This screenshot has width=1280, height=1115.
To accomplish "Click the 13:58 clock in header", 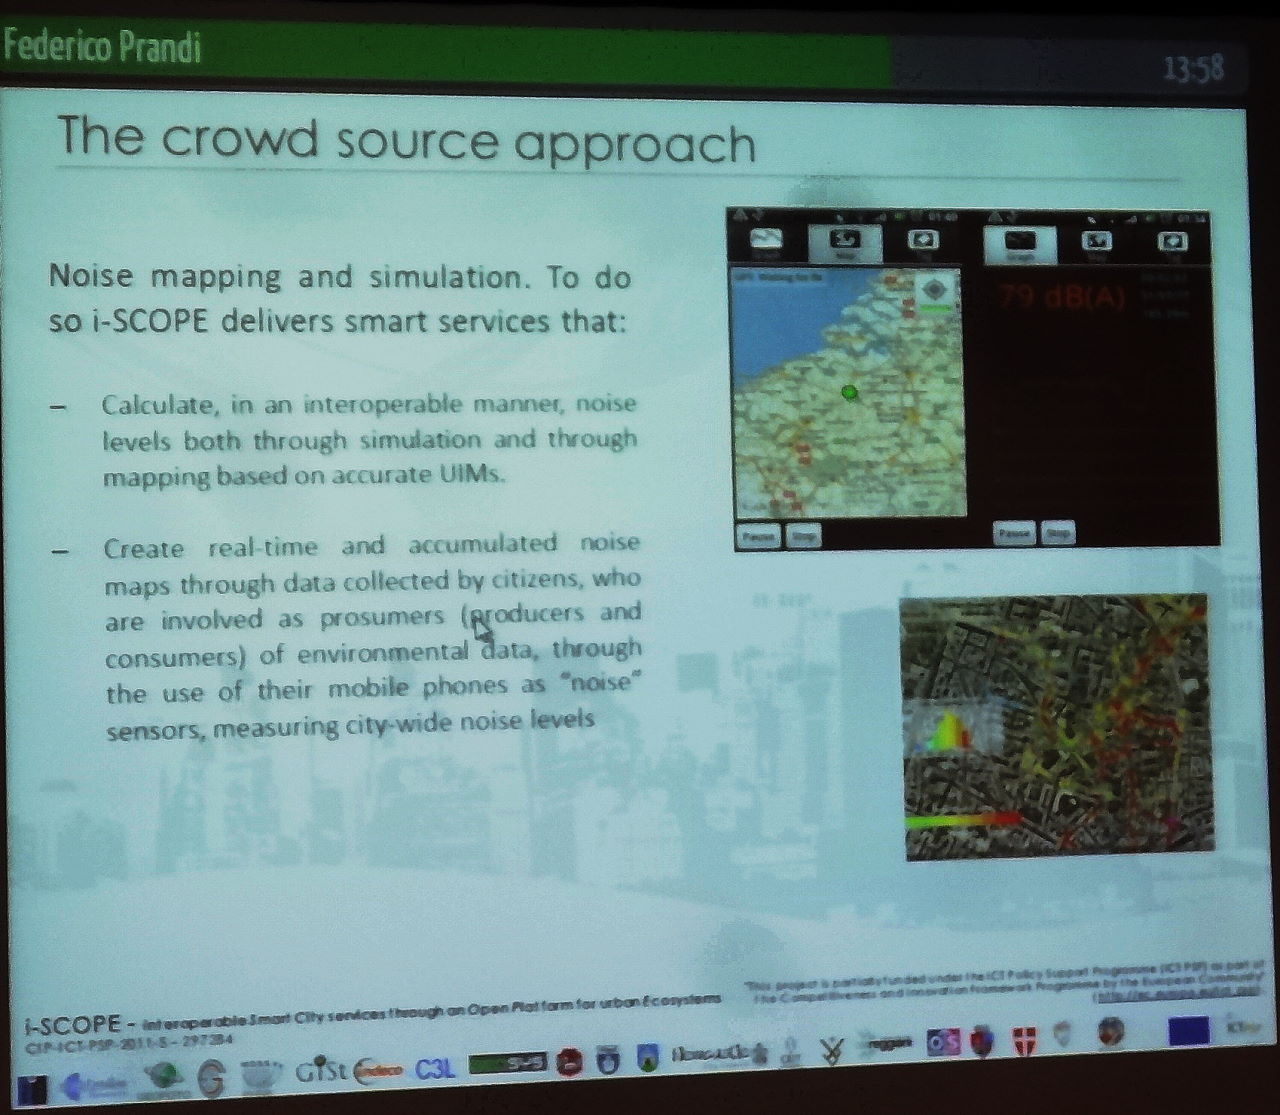I will (x=1193, y=68).
